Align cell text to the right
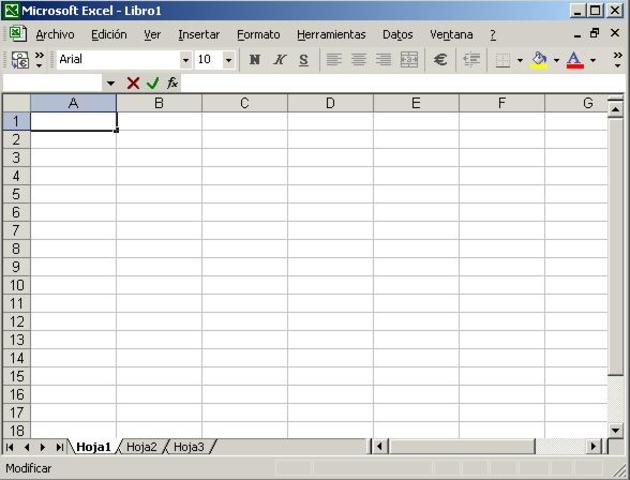The width and height of the screenshot is (630, 480). click(x=383, y=60)
